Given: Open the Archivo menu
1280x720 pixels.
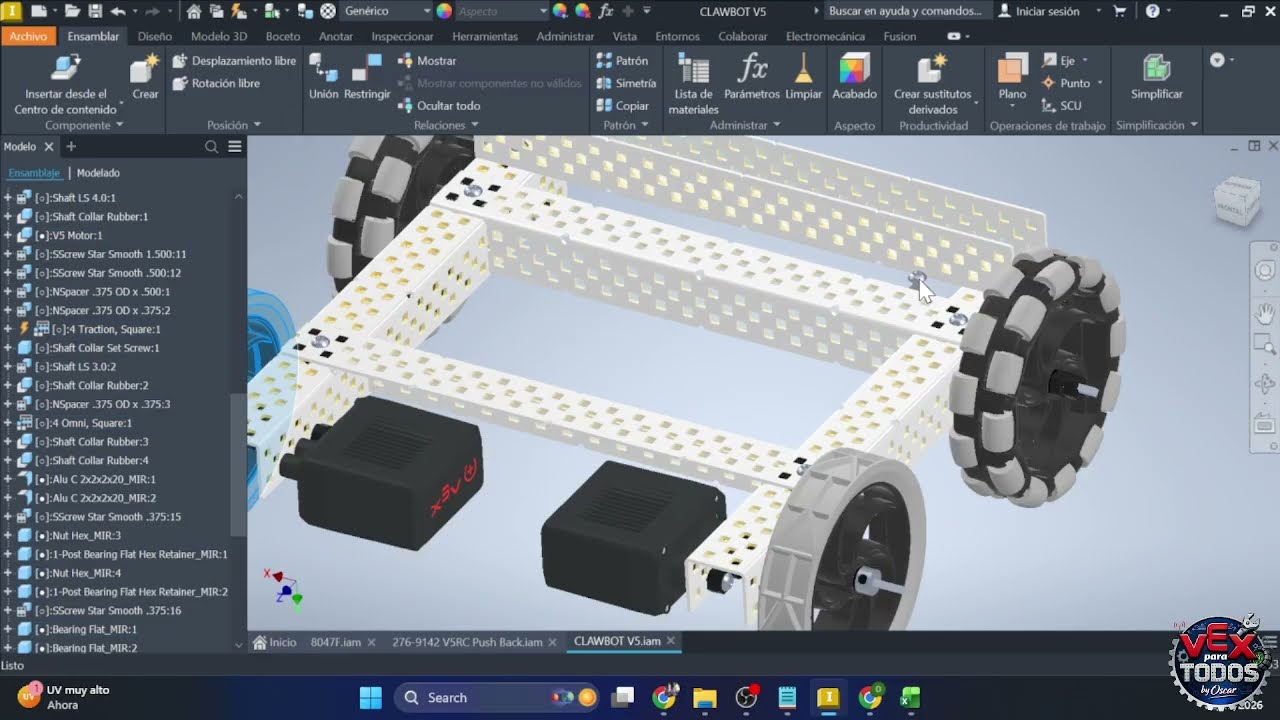Looking at the screenshot, I should point(28,36).
